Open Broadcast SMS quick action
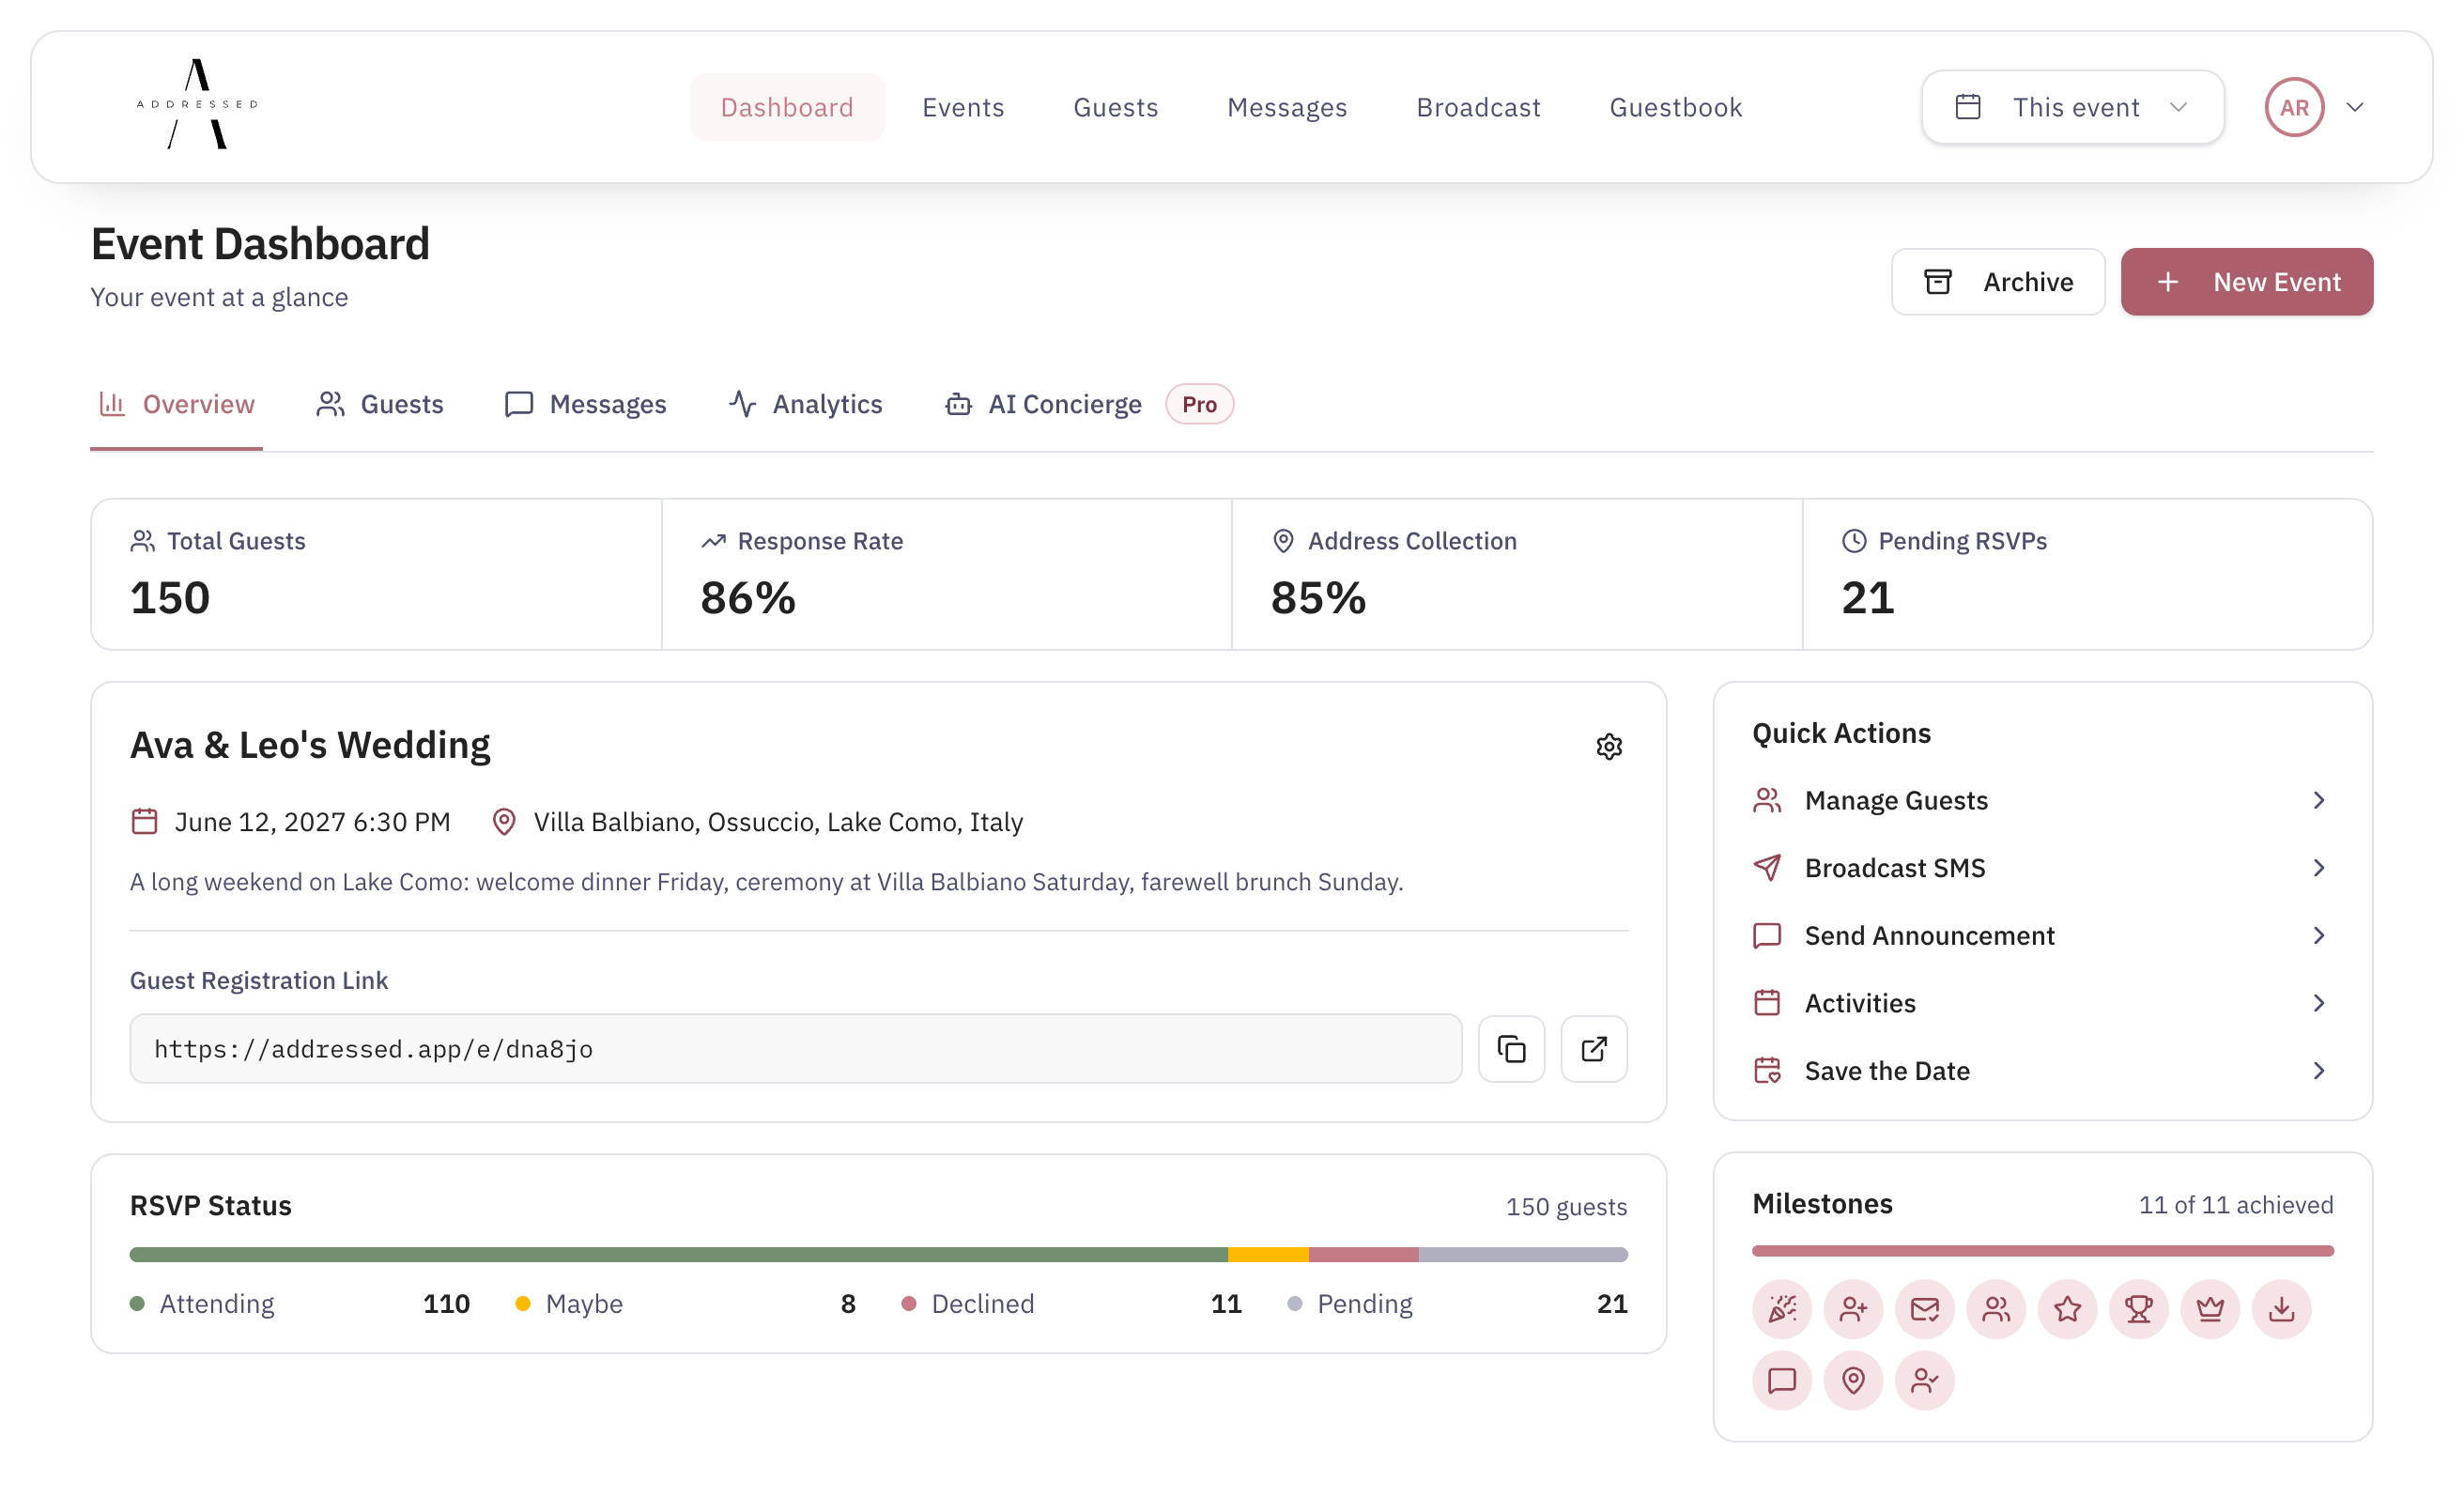This screenshot has height=1497, width=2464. tap(2042, 867)
